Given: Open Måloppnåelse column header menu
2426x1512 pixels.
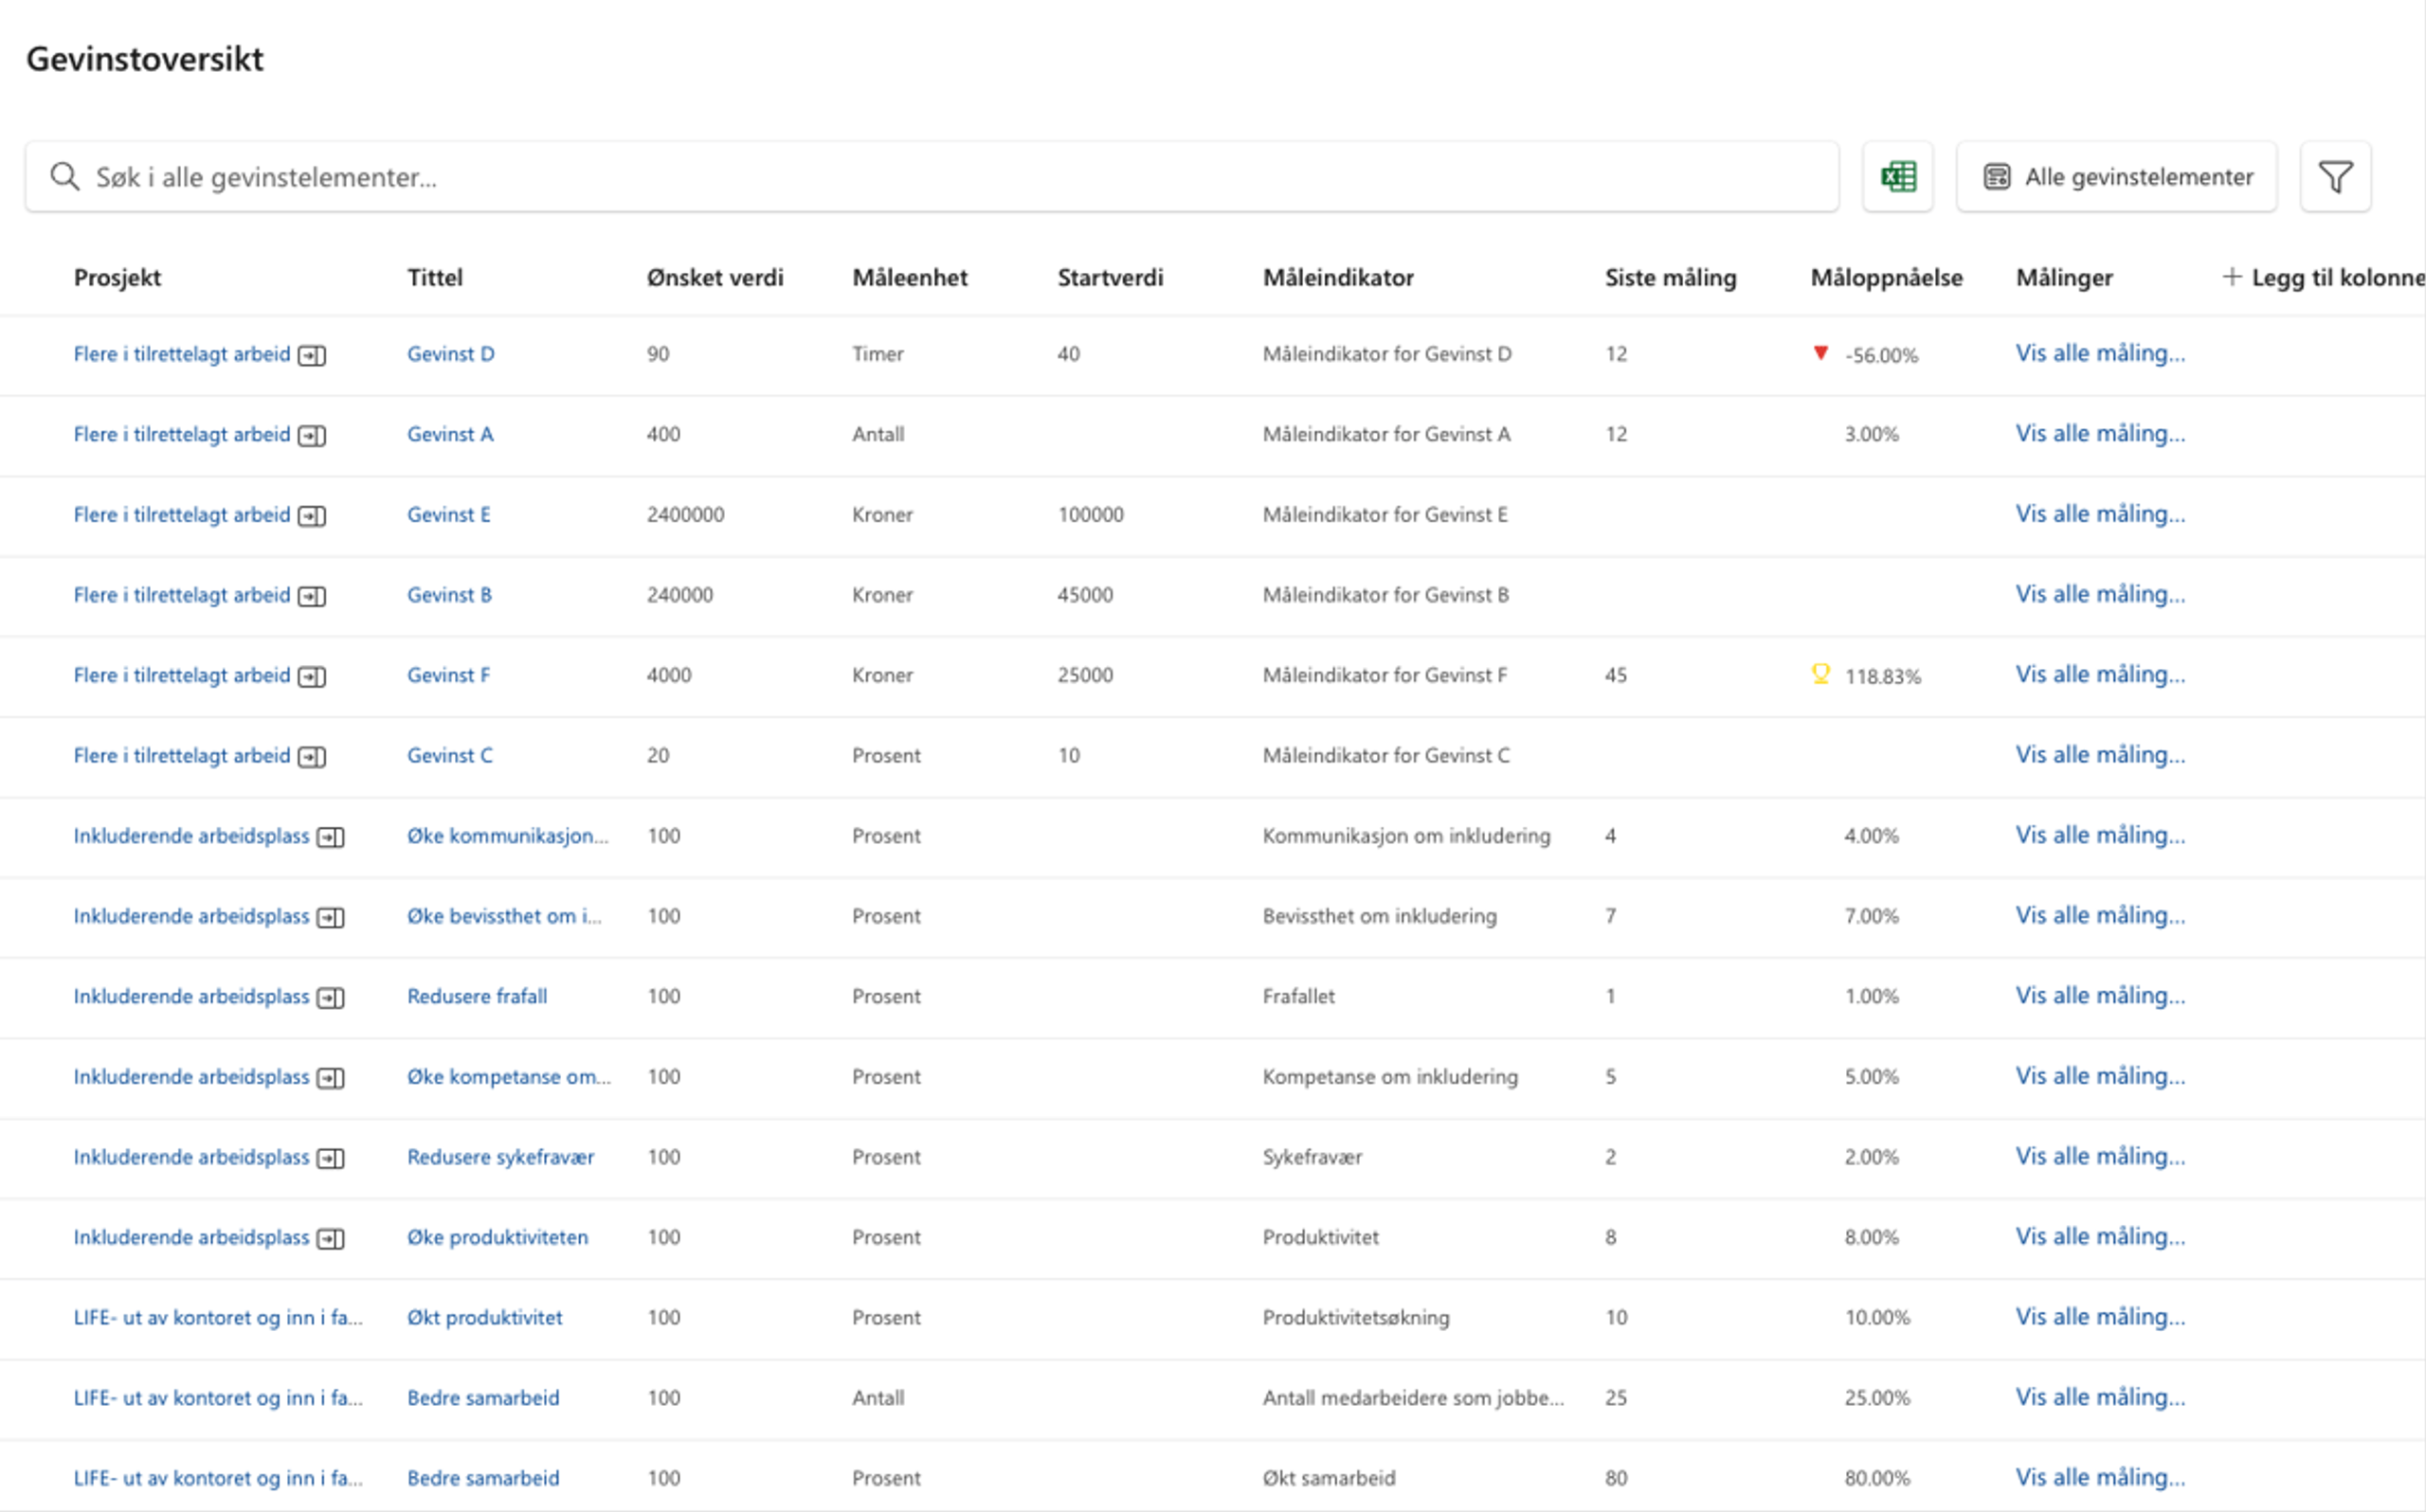Looking at the screenshot, I should 1885,278.
